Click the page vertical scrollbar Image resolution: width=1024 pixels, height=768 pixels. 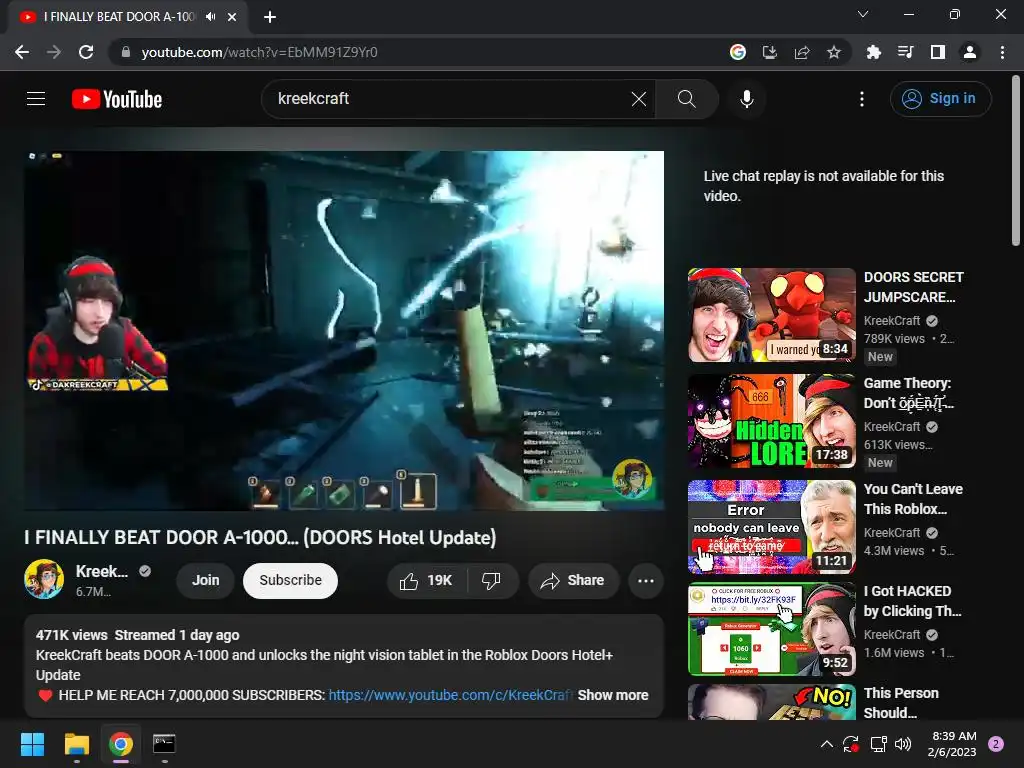(1016, 161)
